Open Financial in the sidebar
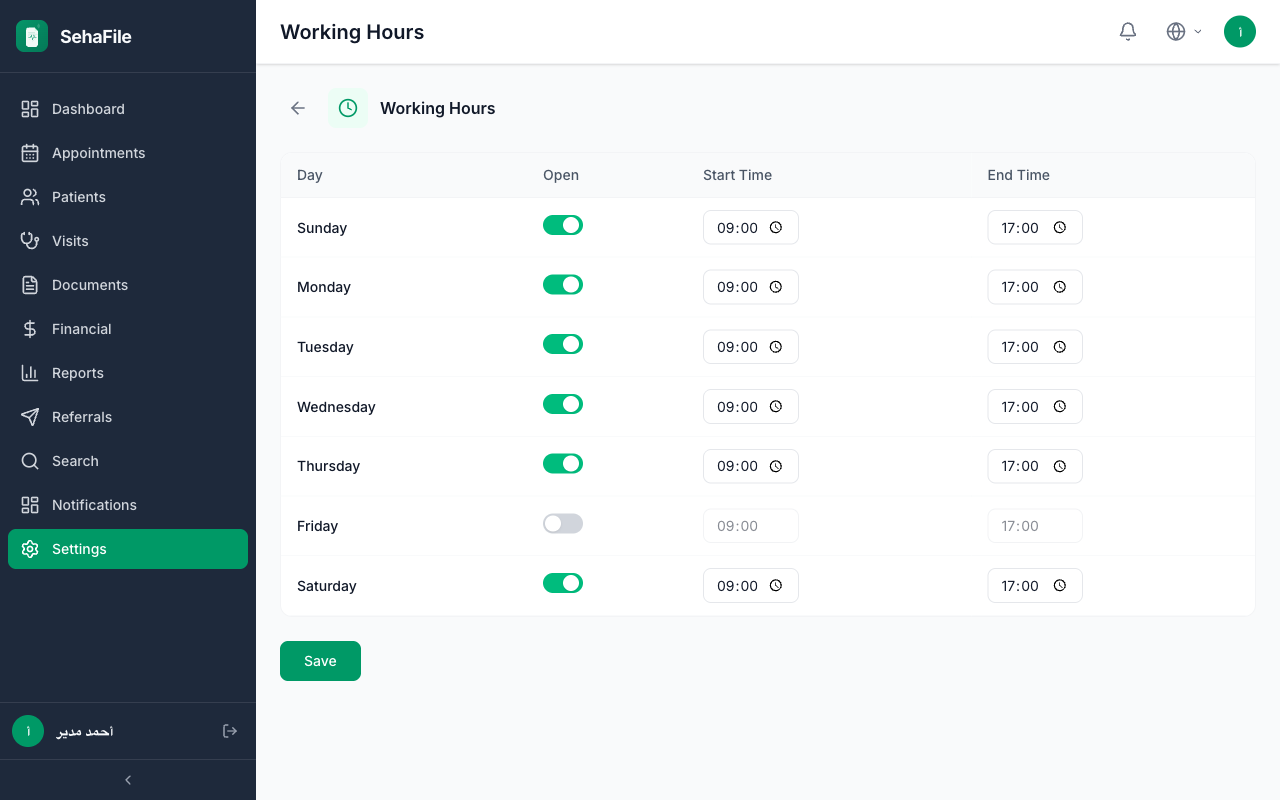1280x800 pixels. (x=128, y=329)
